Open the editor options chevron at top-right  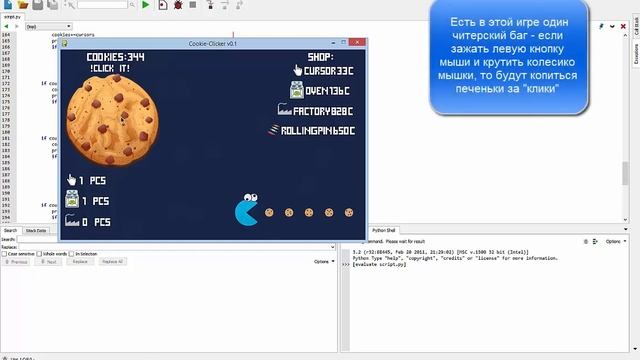point(612,26)
